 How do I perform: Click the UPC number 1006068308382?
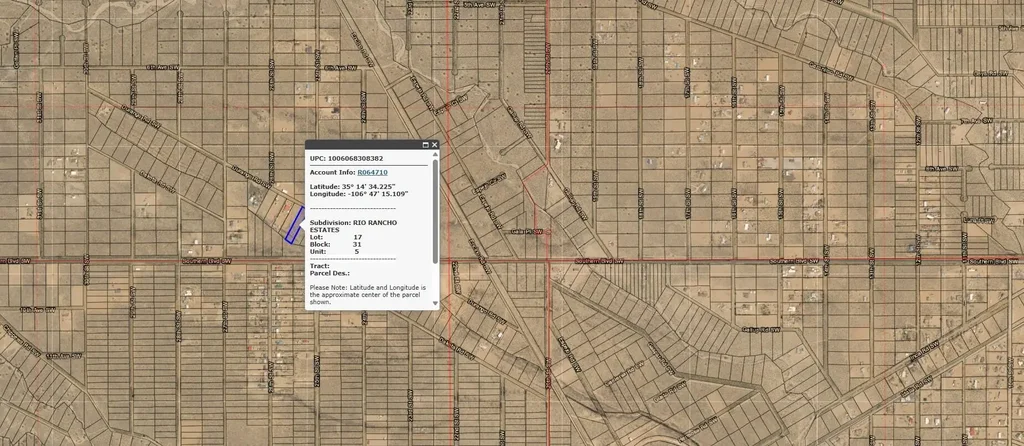(354, 158)
